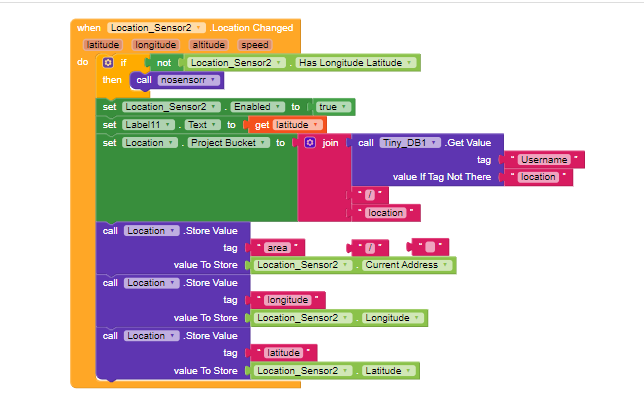
Task: Click the speed event parameter
Action: [x=255, y=45]
